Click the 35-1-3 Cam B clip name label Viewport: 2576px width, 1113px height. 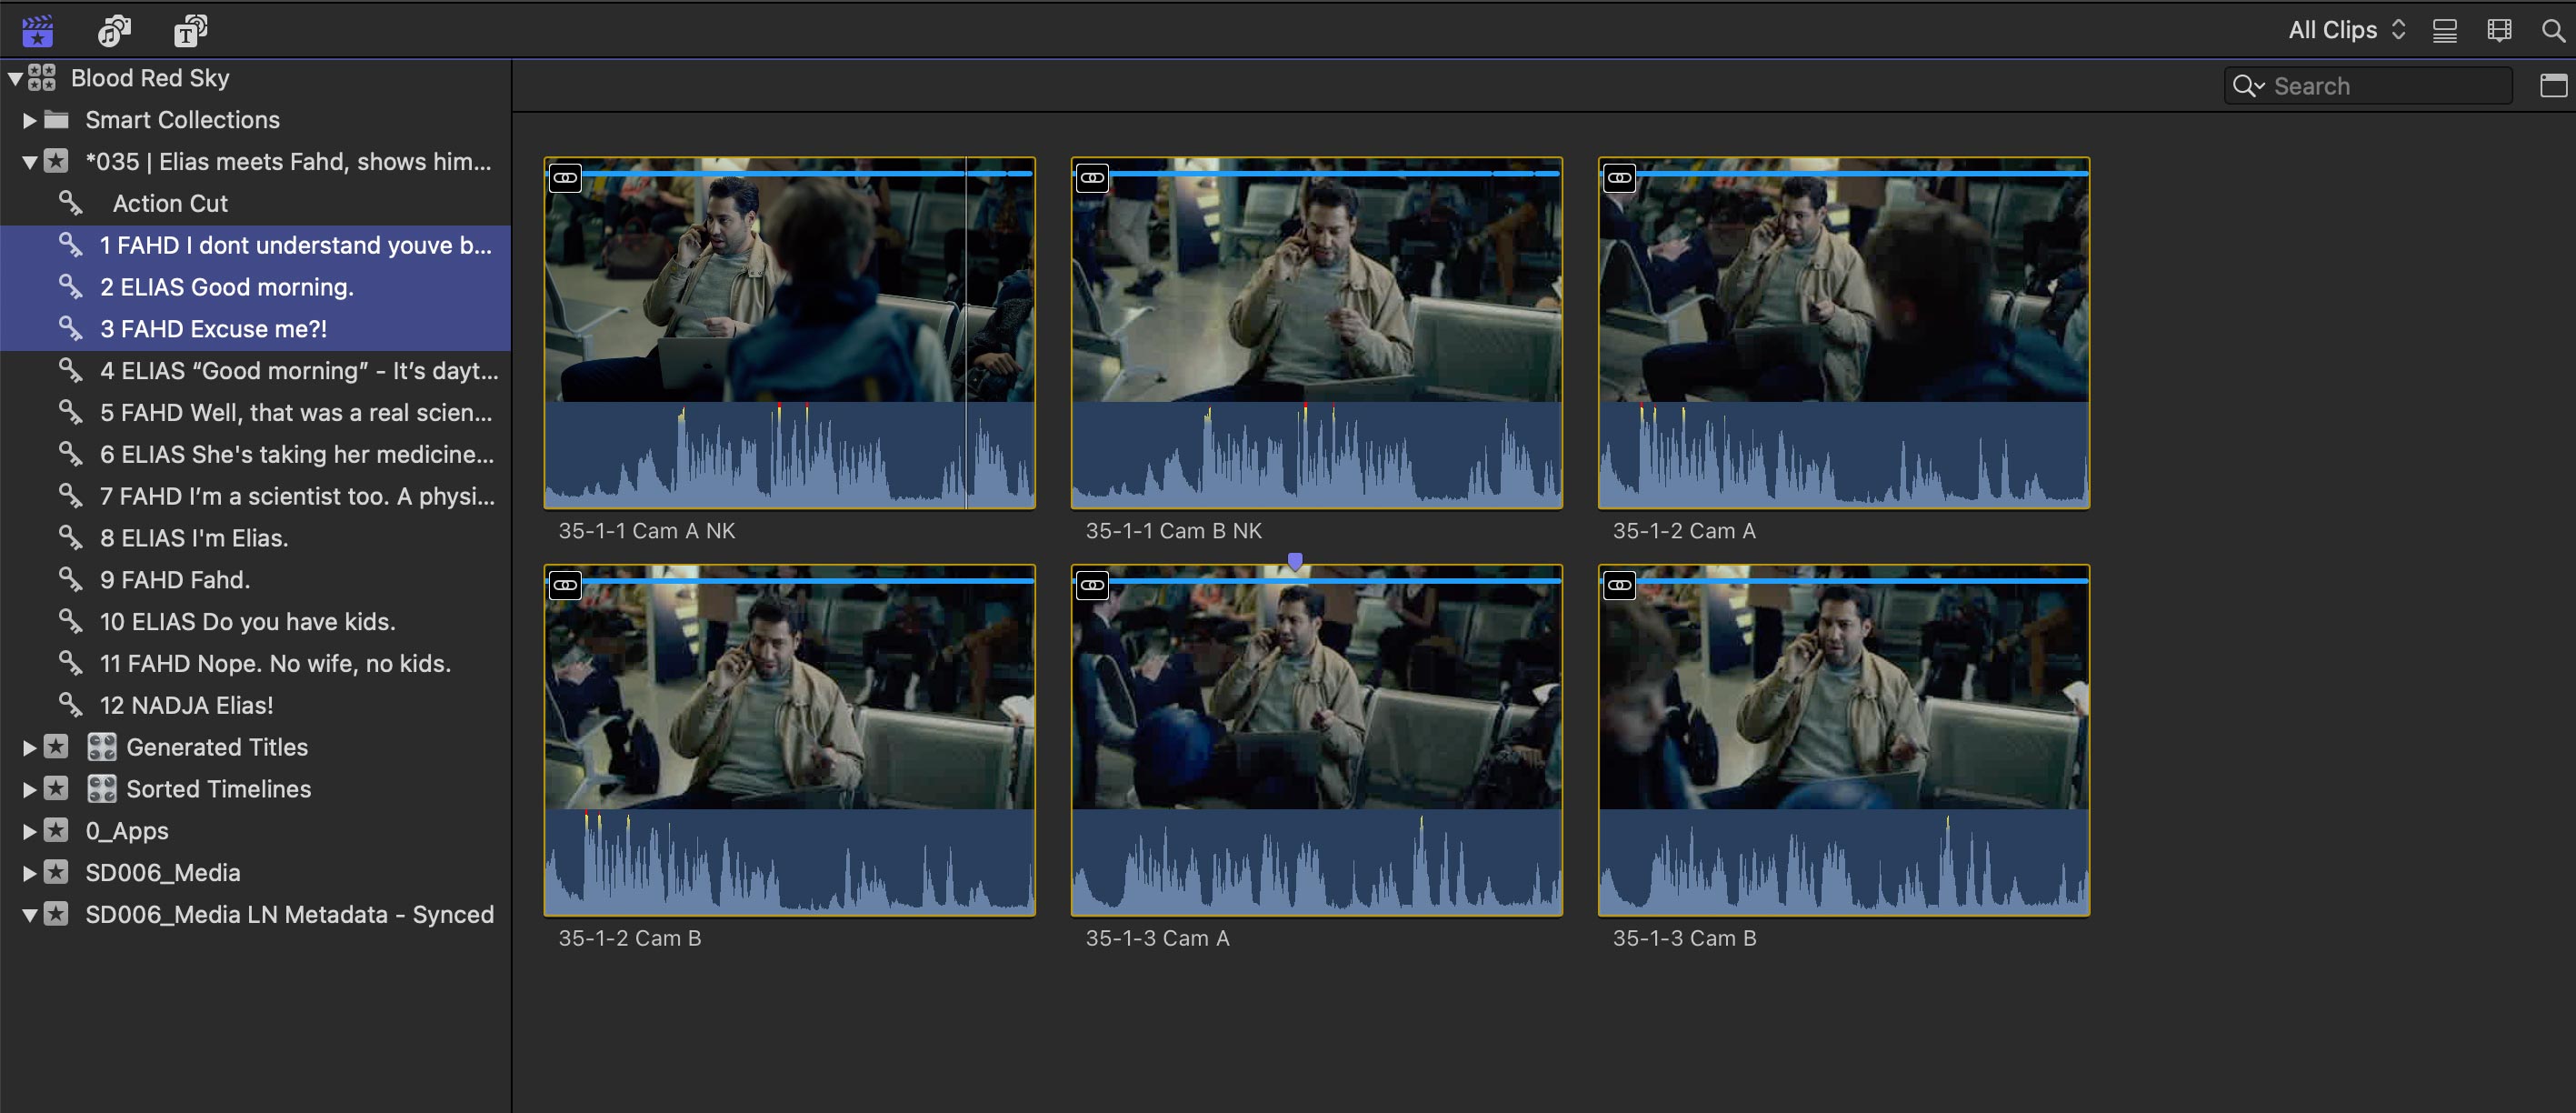(1684, 938)
